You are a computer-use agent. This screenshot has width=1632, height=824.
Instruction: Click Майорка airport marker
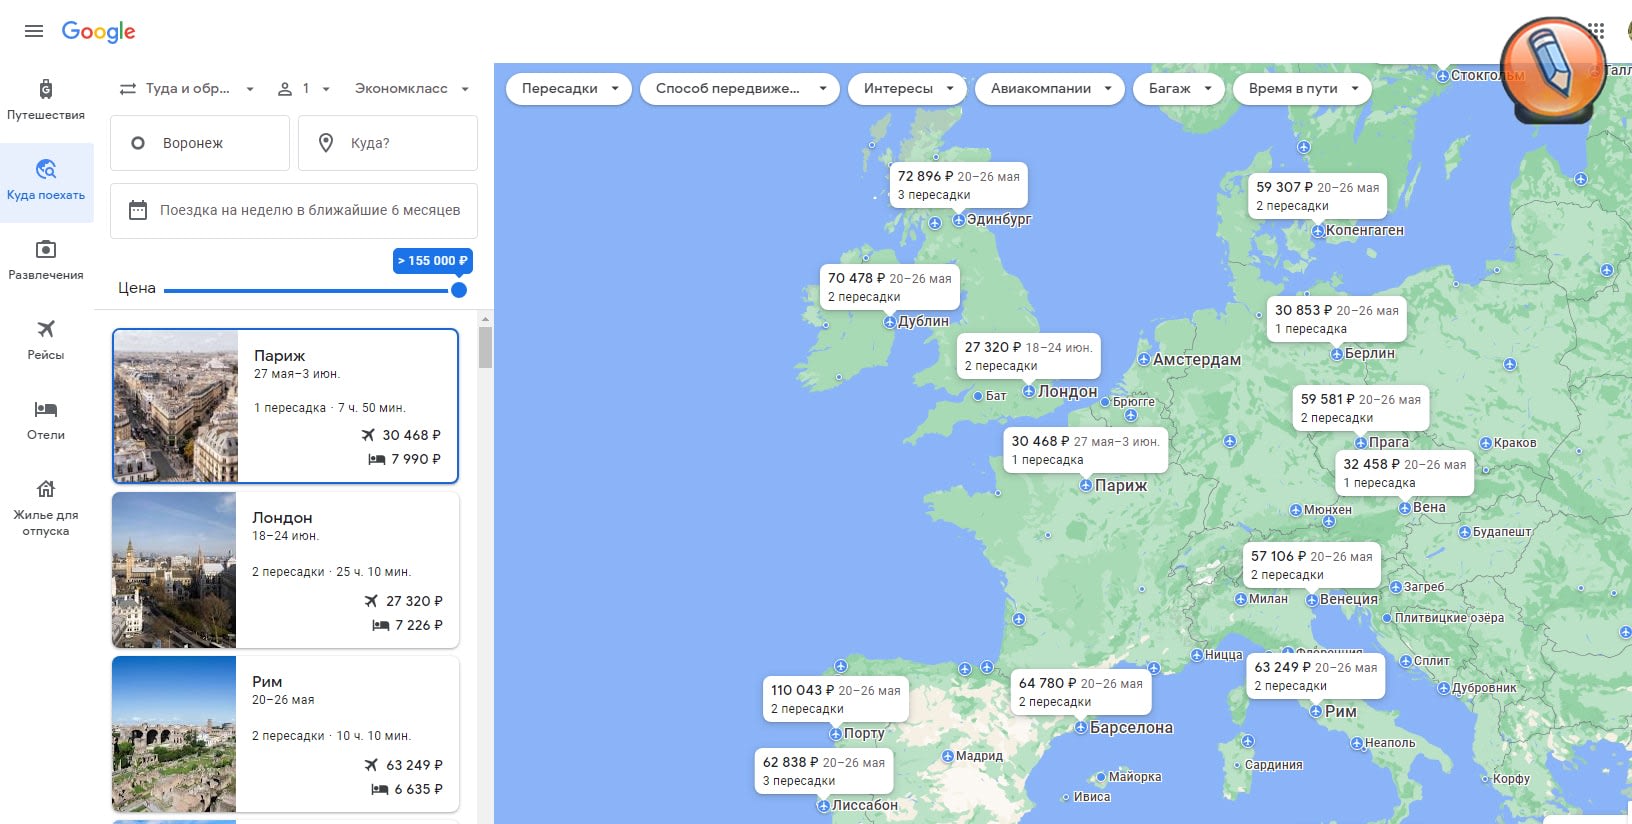click(x=1101, y=777)
